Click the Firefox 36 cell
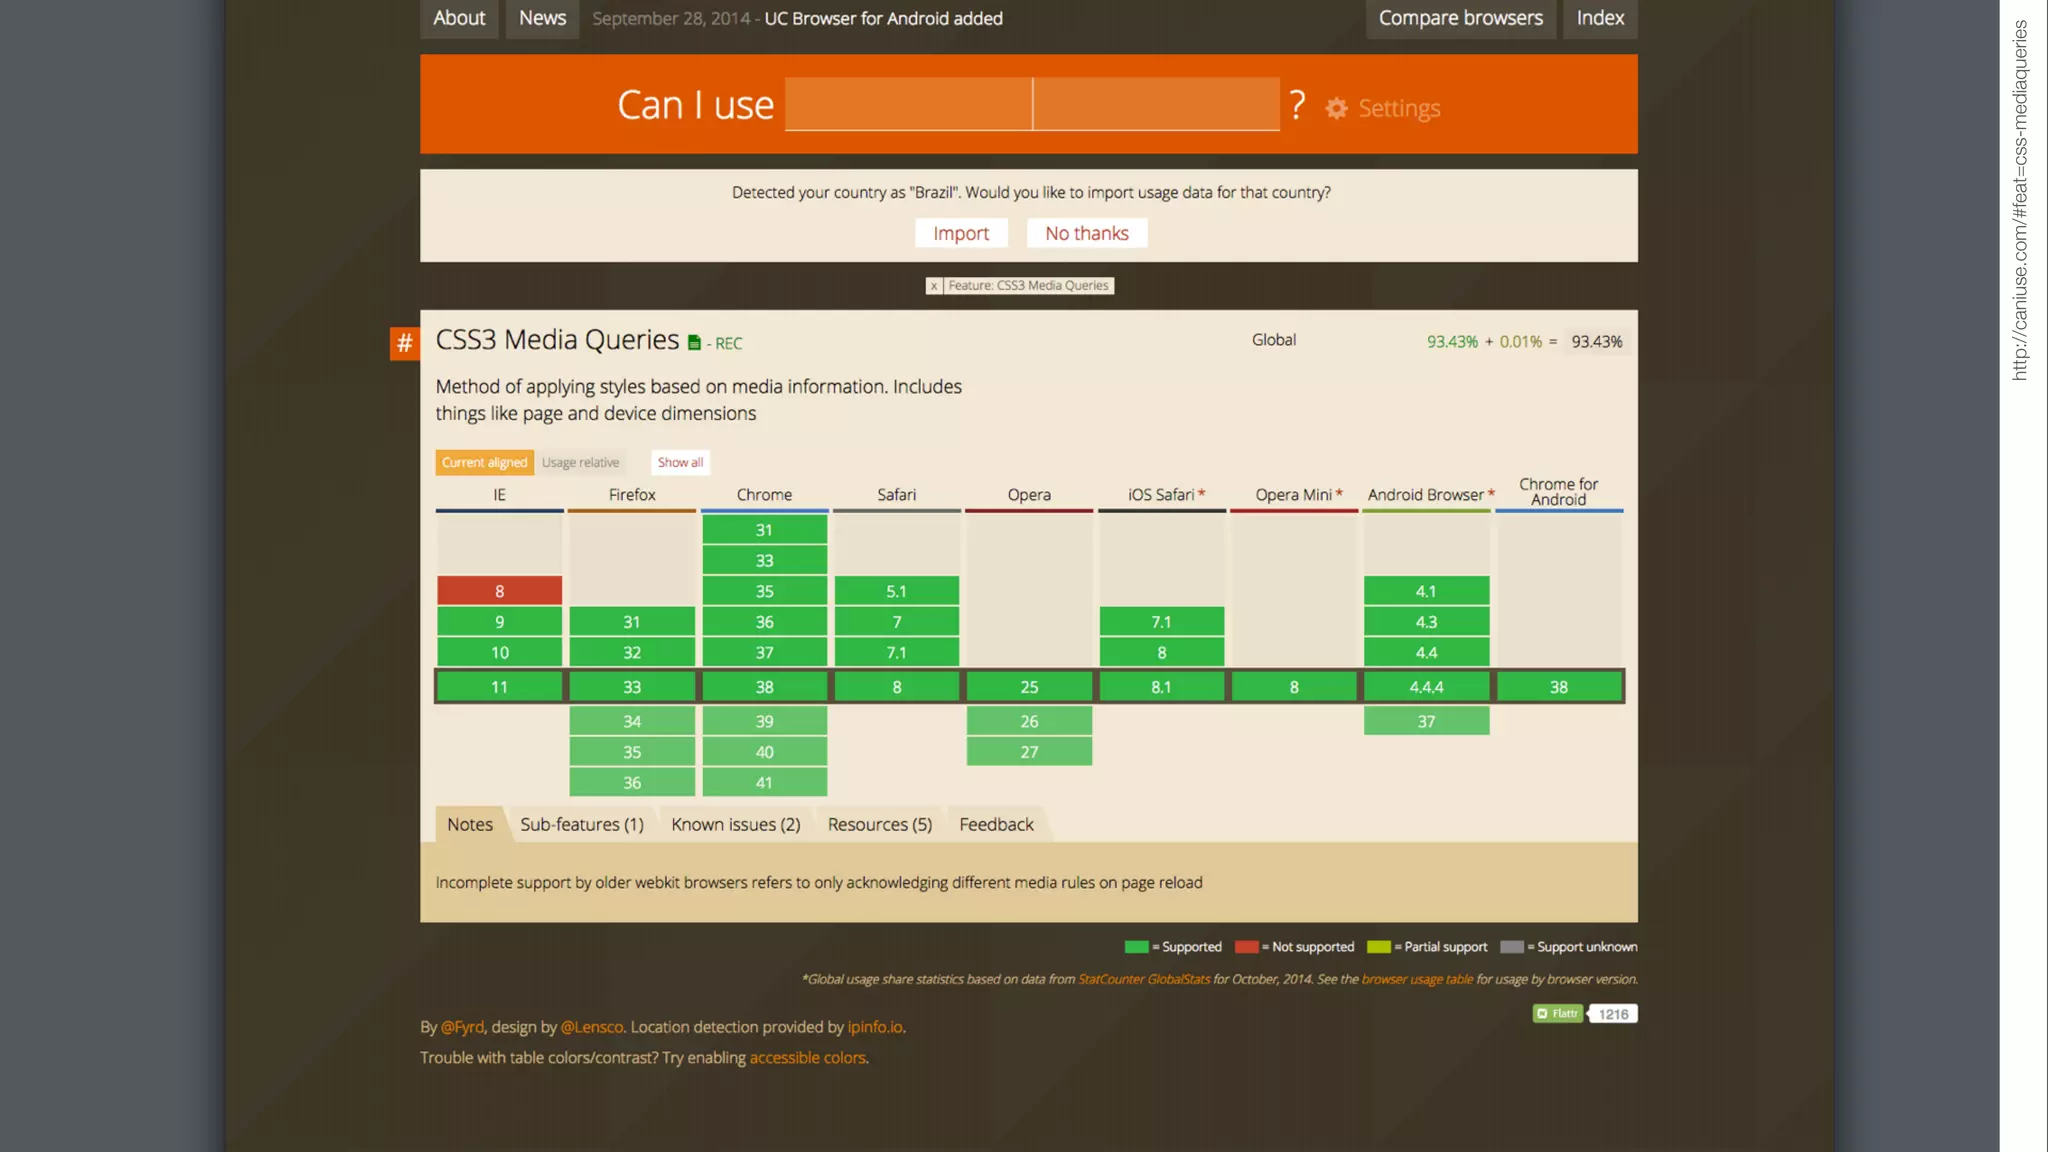This screenshot has width=2048, height=1152. pyautogui.click(x=632, y=783)
